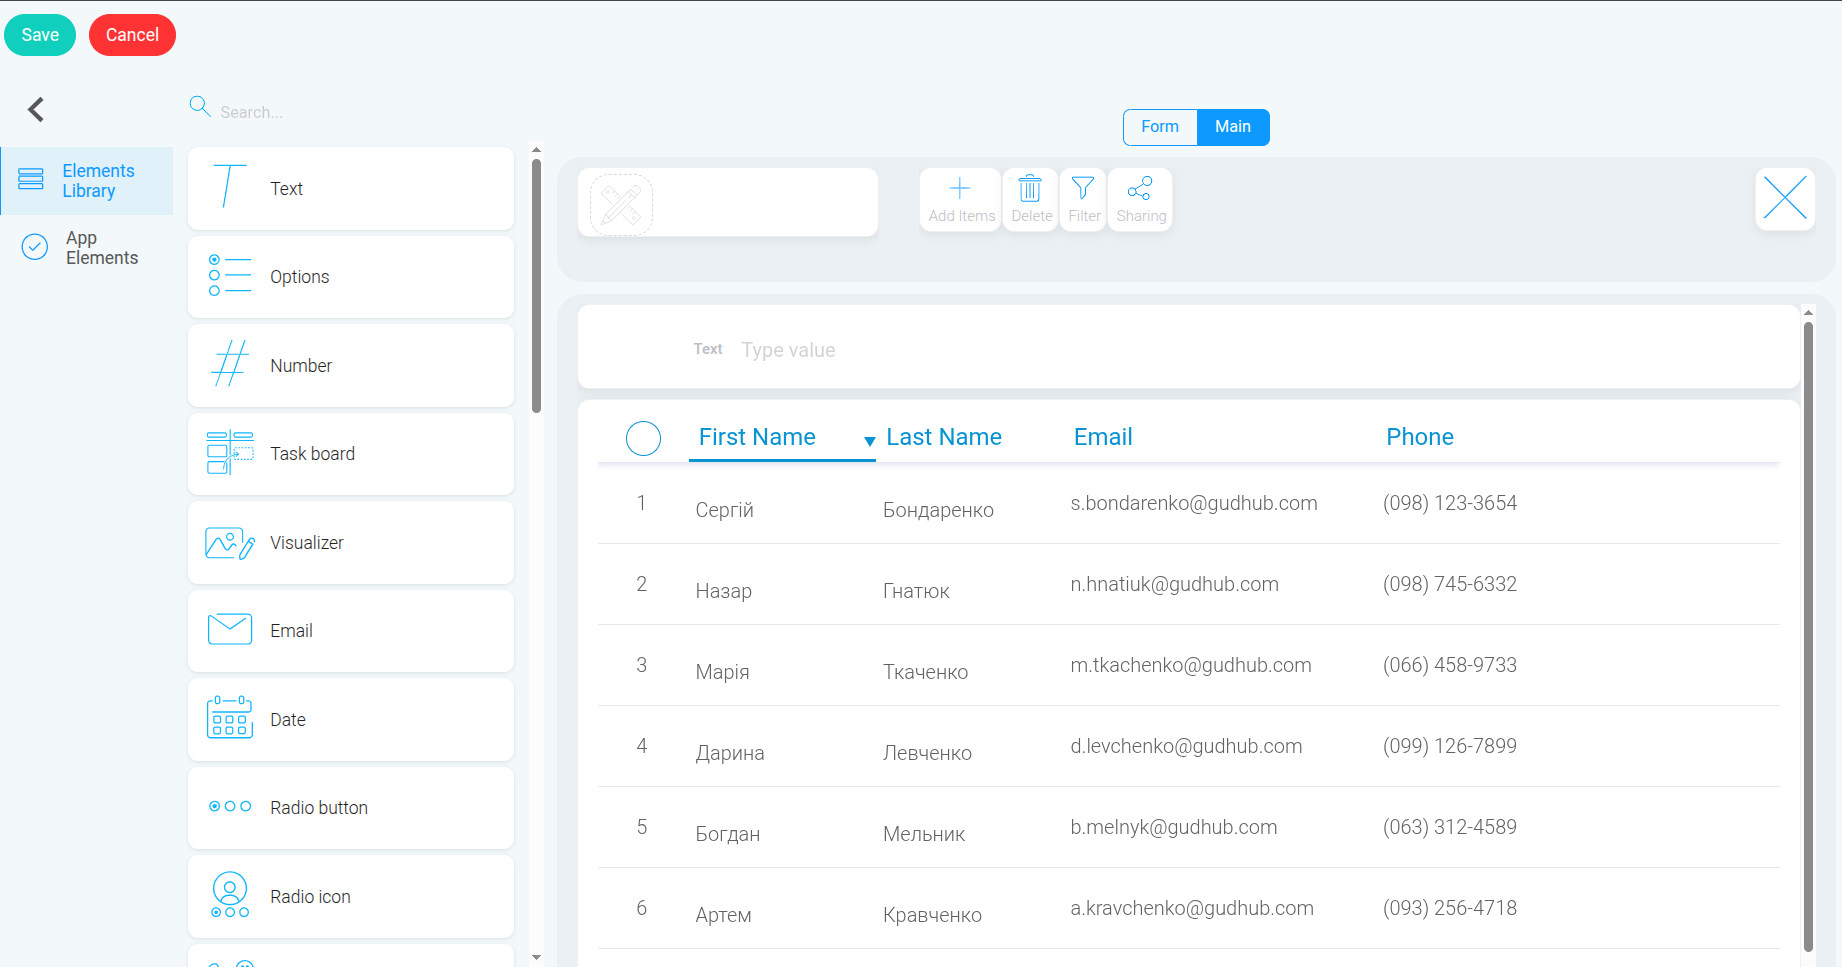The height and width of the screenshot is (967, 1842).
Task: Switch to the Form tab
Action: tap(1160, 127)
